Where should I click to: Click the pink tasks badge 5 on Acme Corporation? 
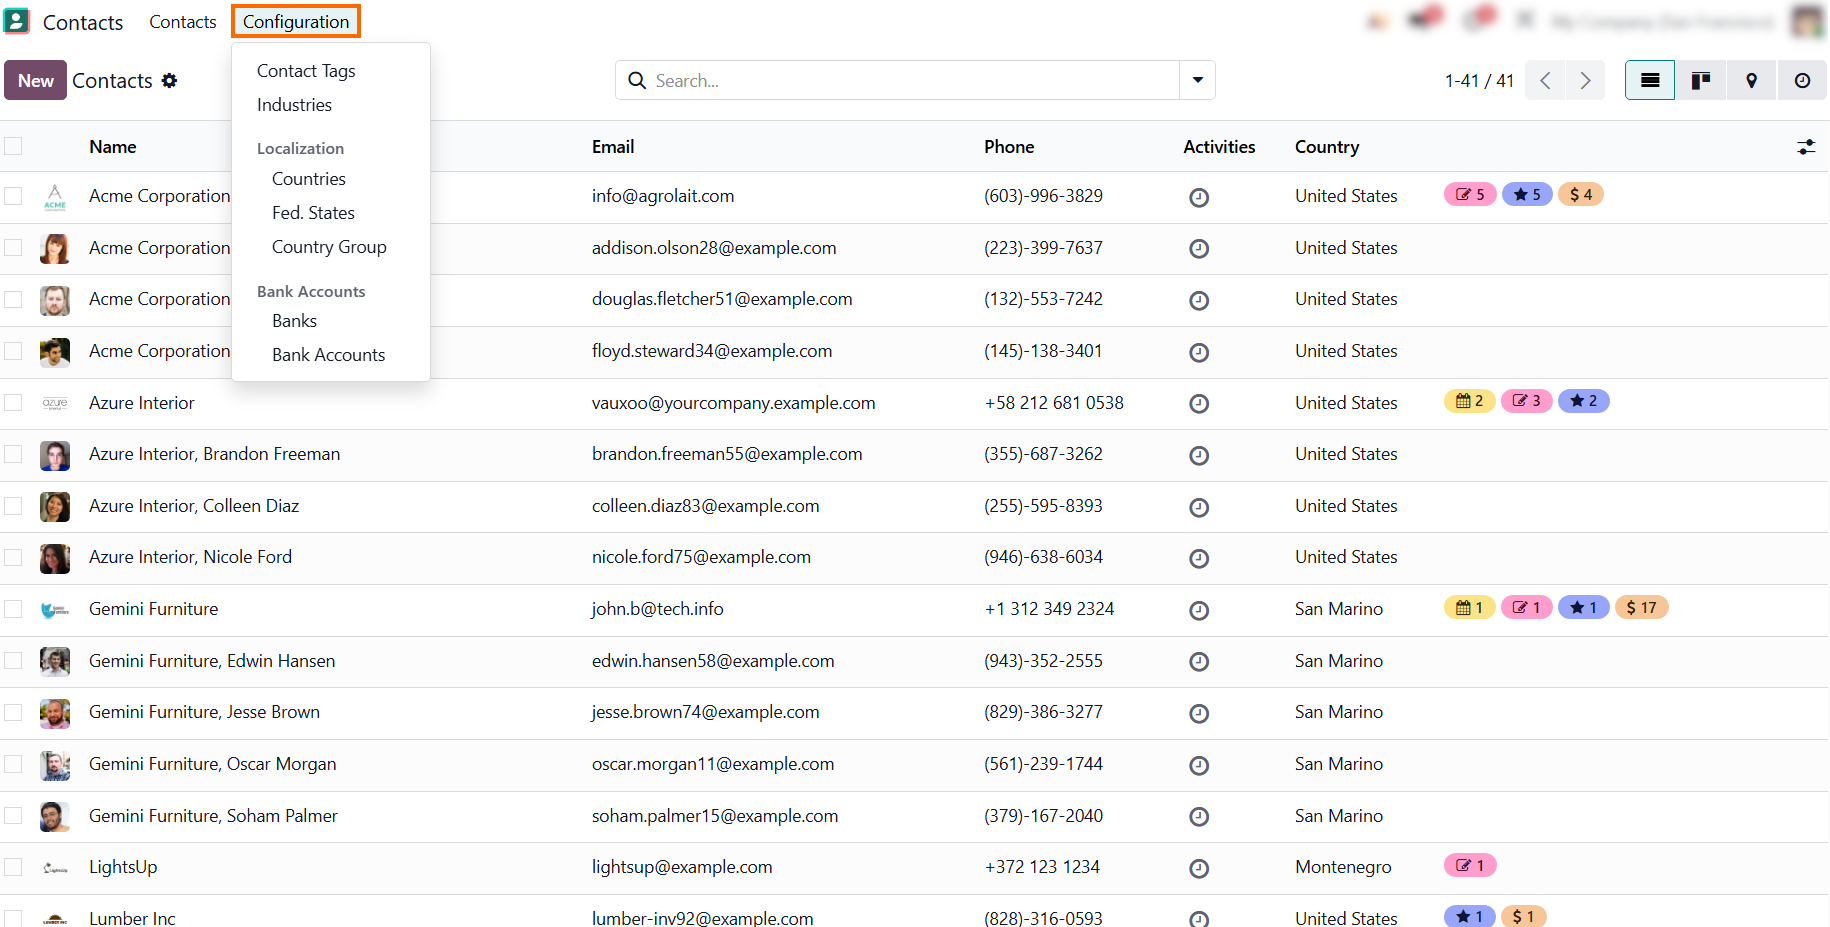tap(1470, 194)
